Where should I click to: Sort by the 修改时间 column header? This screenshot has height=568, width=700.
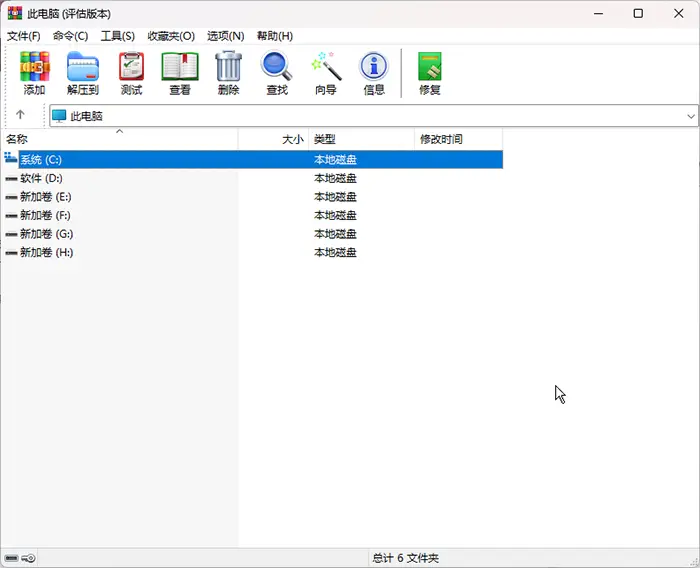pos(458,139)
